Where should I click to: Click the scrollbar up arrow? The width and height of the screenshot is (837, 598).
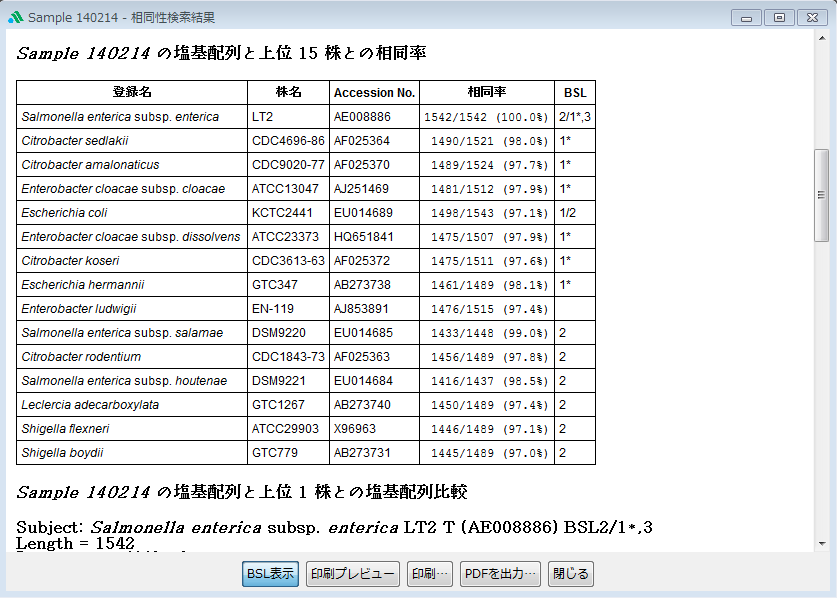point(821,38)
